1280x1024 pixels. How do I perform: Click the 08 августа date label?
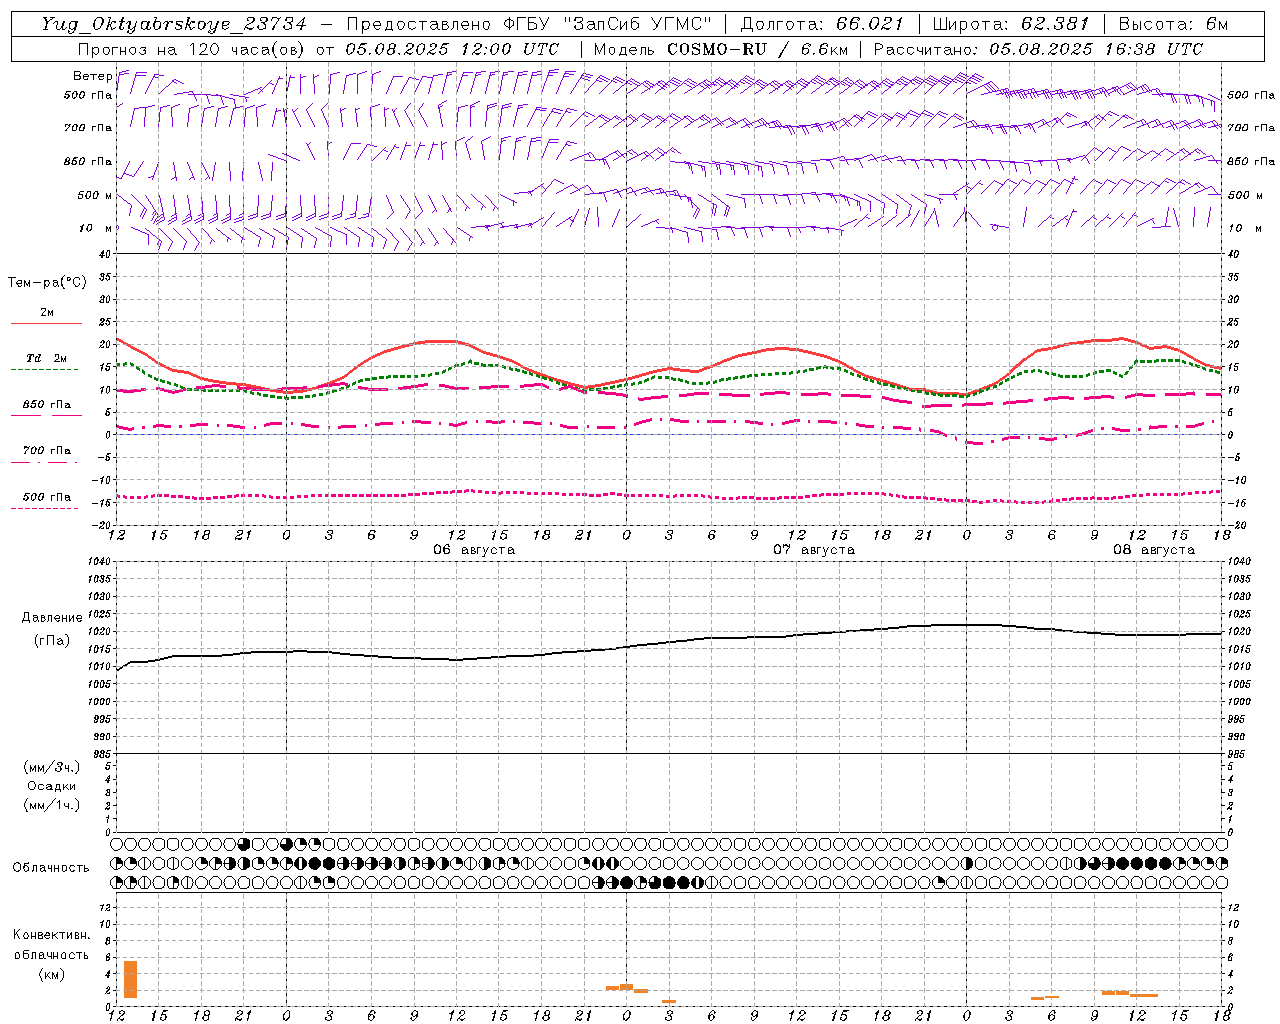1154,550
